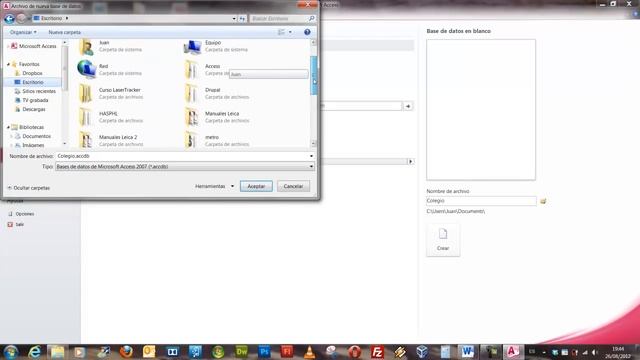Open FileZilla from the taskbar
Viewport: 640px width, 360px height.
pos(377,351)
